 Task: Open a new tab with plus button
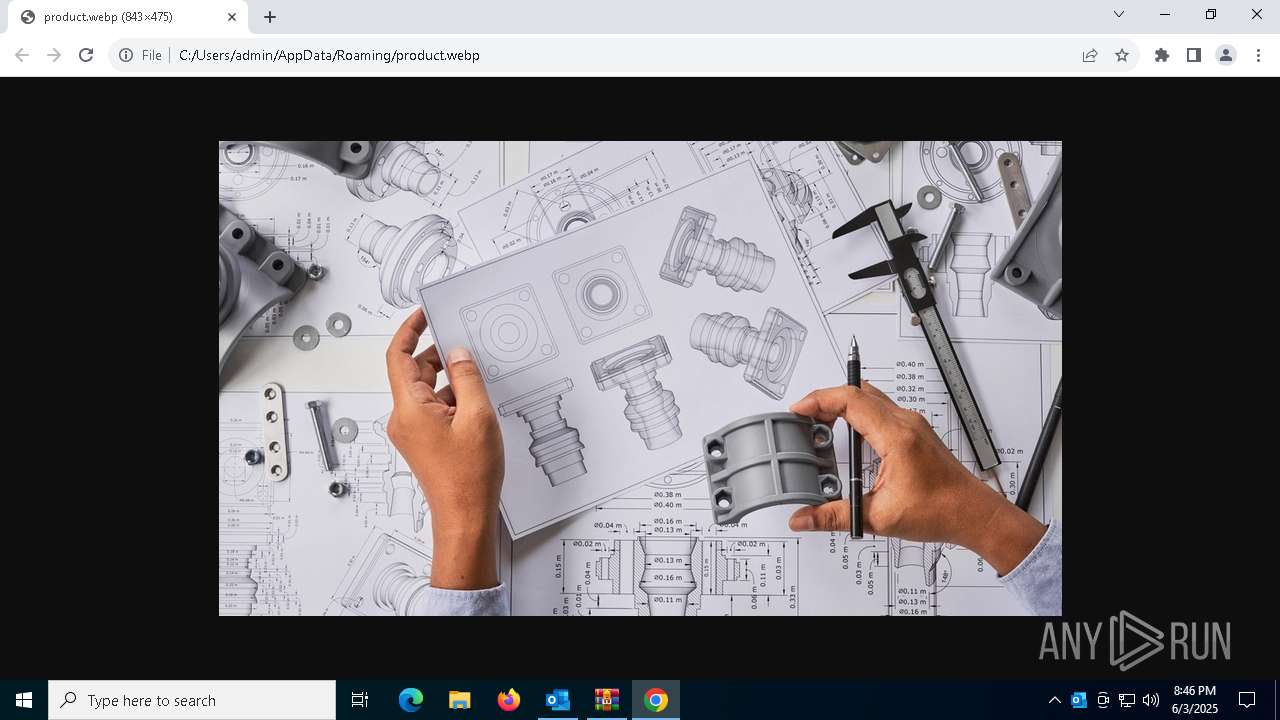pyautogui.click(x=270, y=17)
